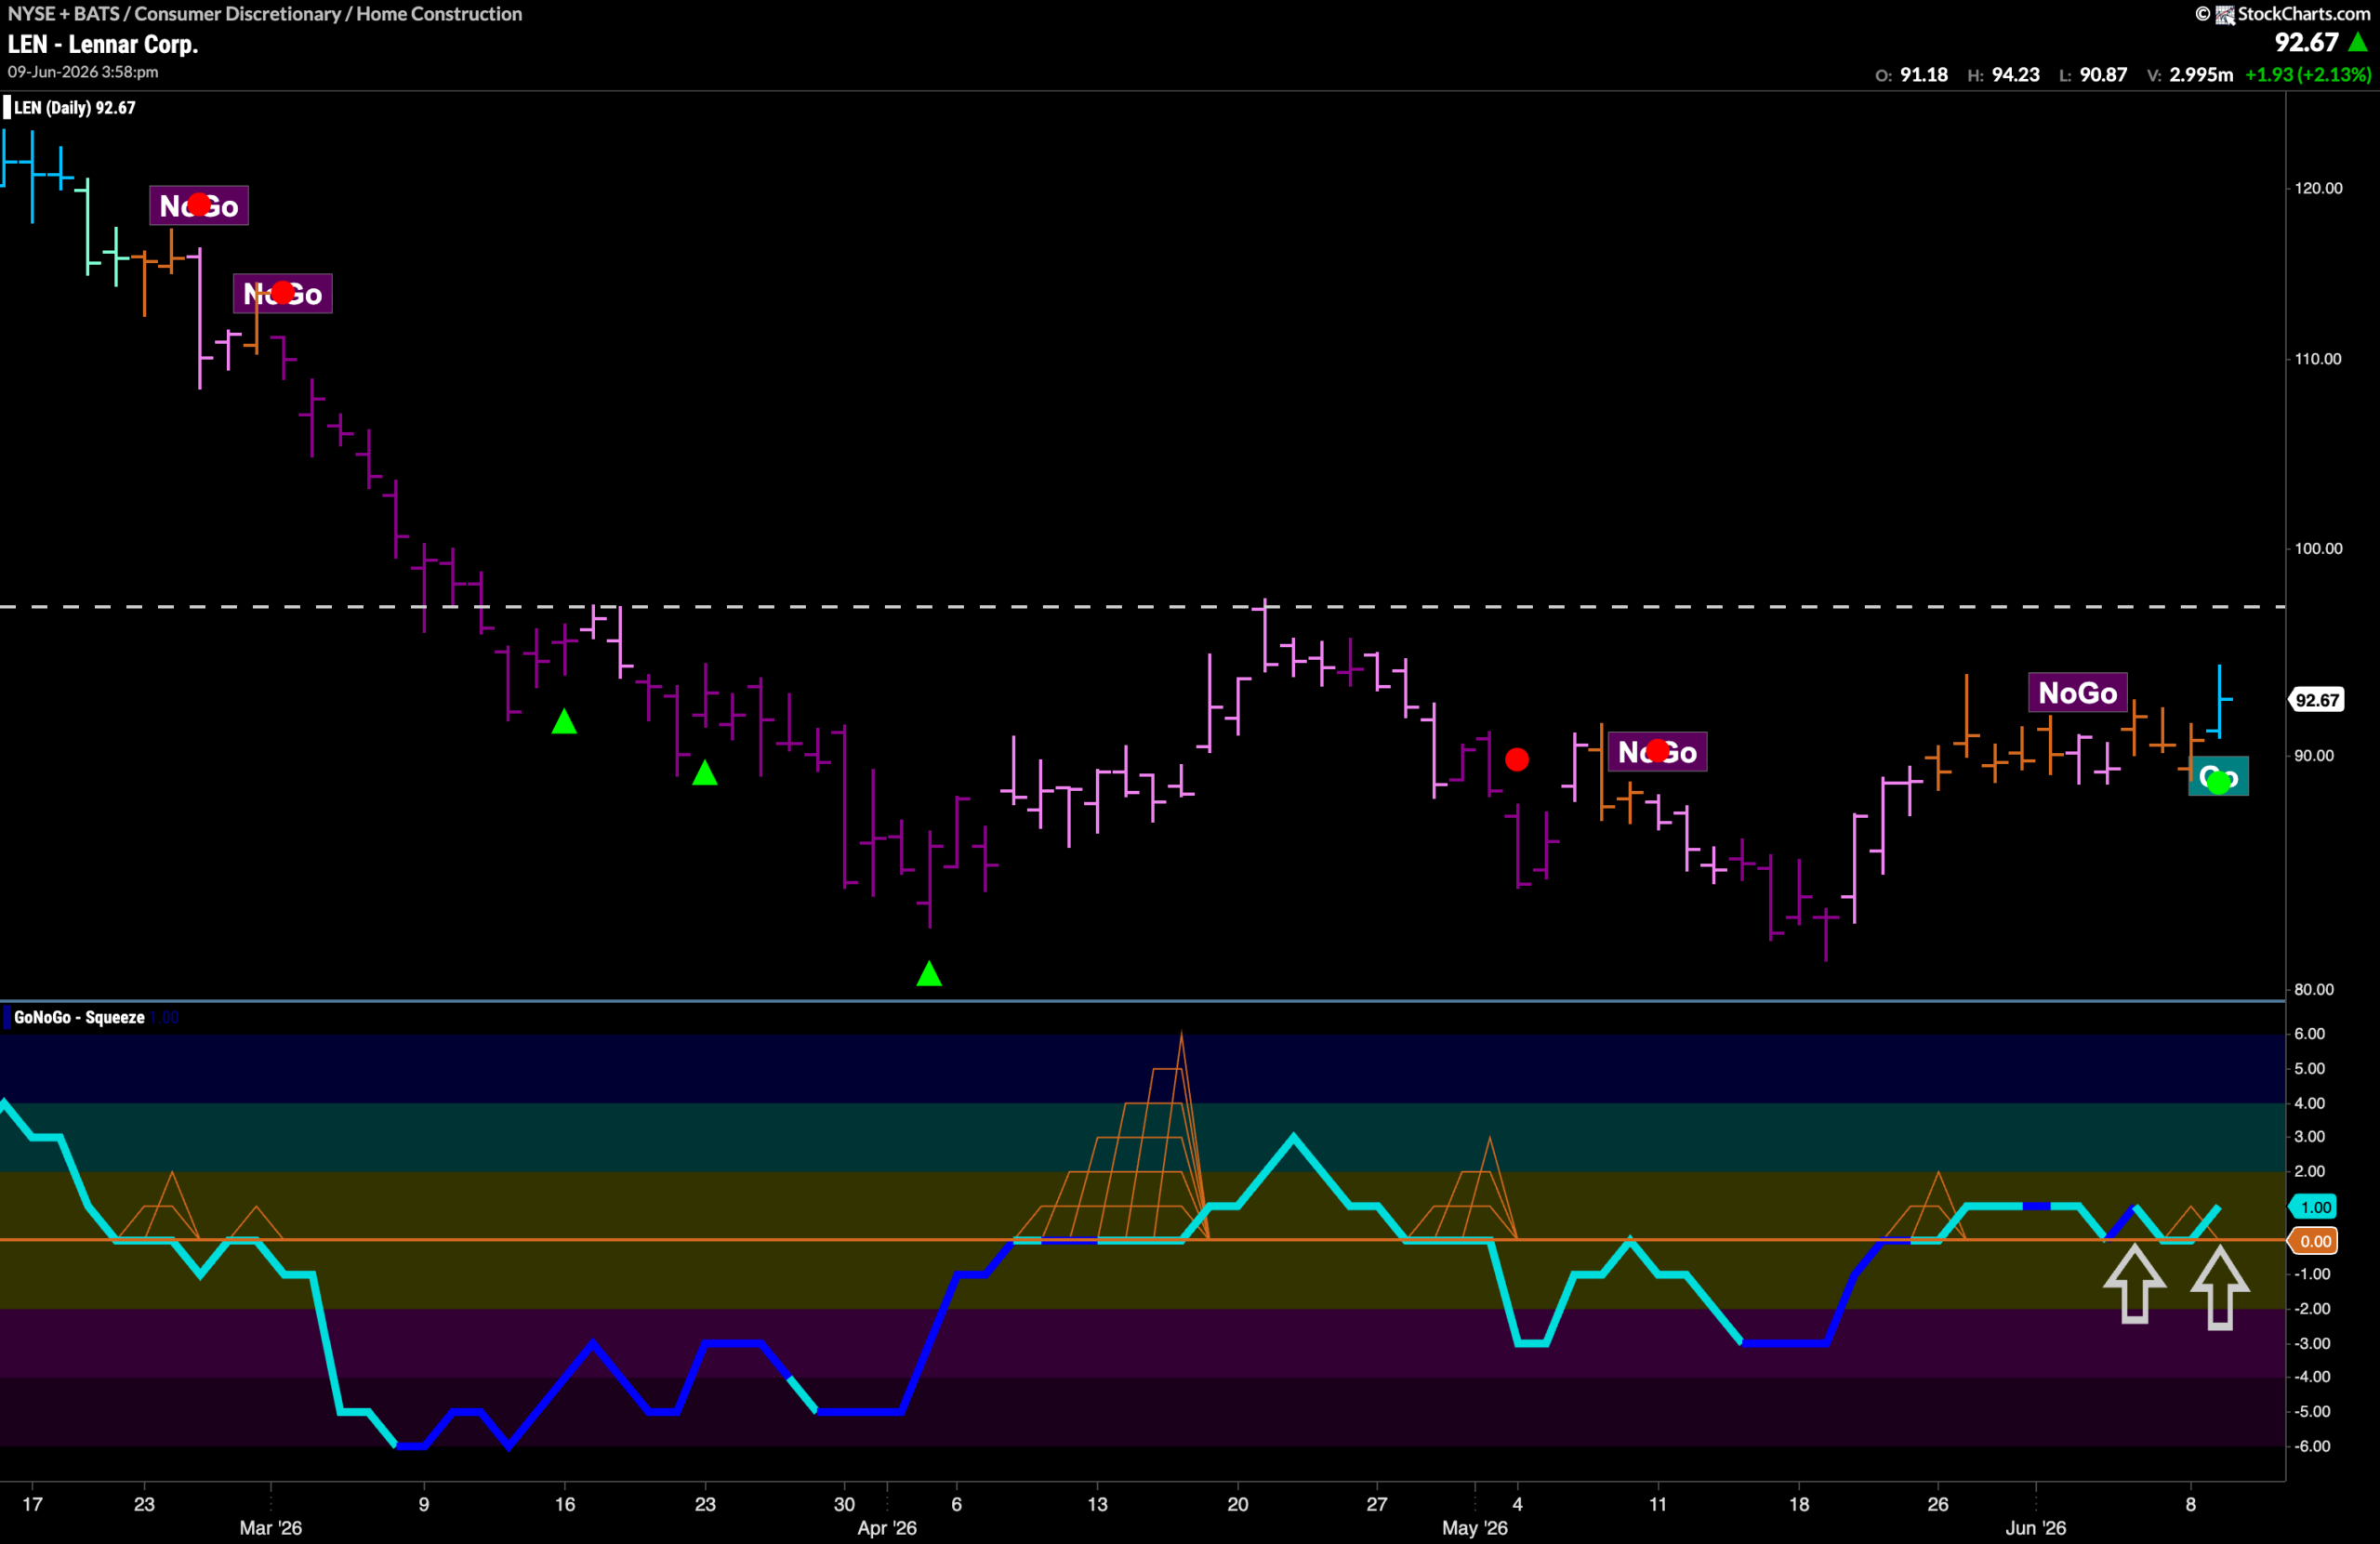
Task: Click the 100.00 price axis label
Action: click(2317, 549)
